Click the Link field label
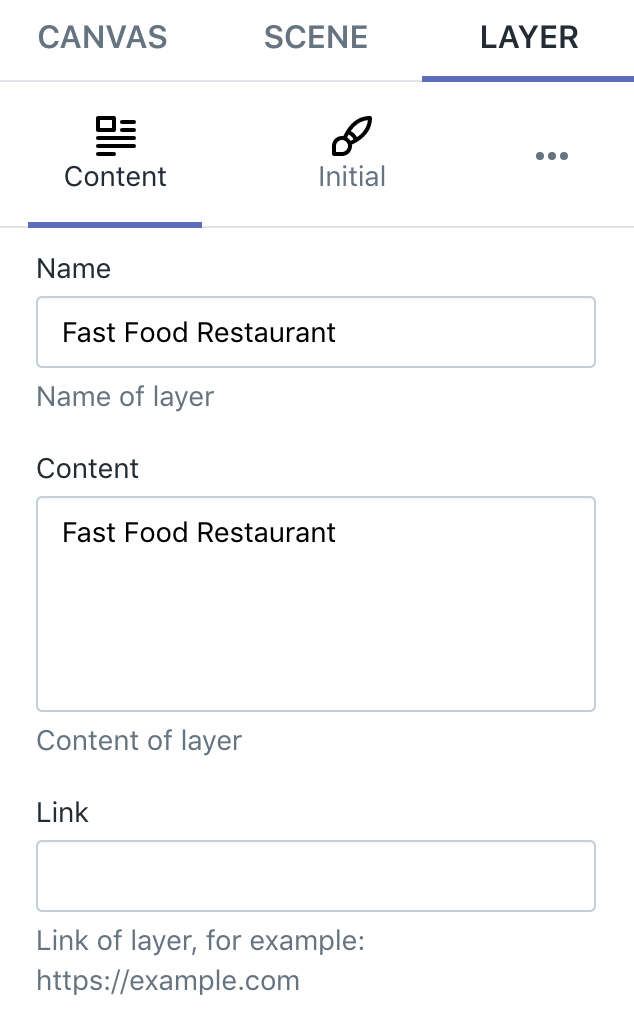This screenshot has width=634, height=1028. tap(63, 813)
